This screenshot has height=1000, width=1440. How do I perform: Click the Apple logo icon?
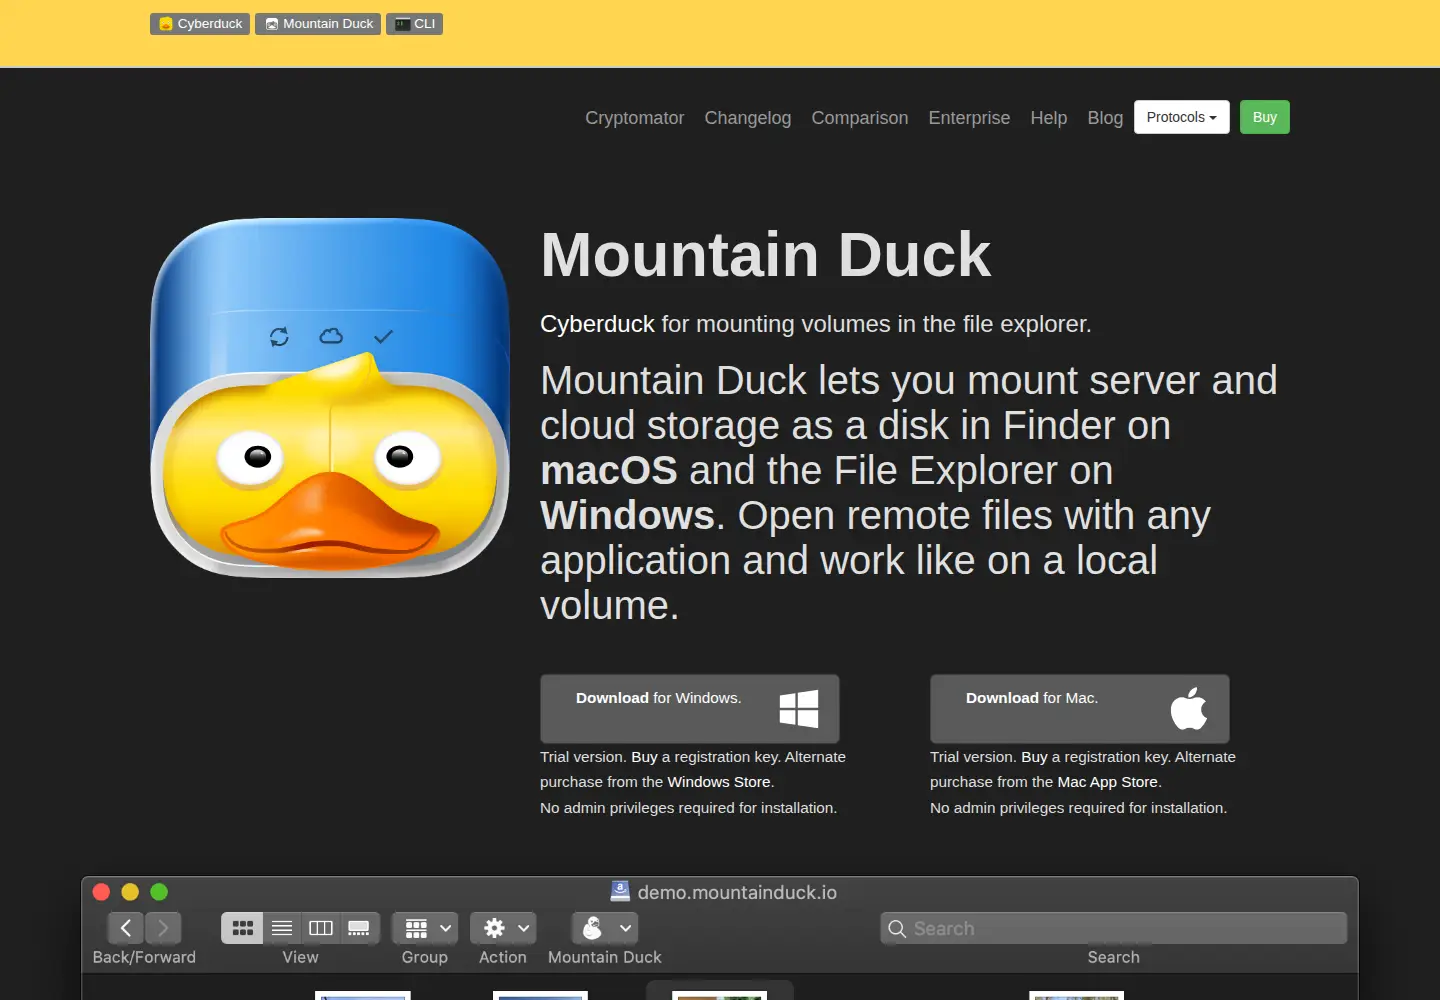1188,709
